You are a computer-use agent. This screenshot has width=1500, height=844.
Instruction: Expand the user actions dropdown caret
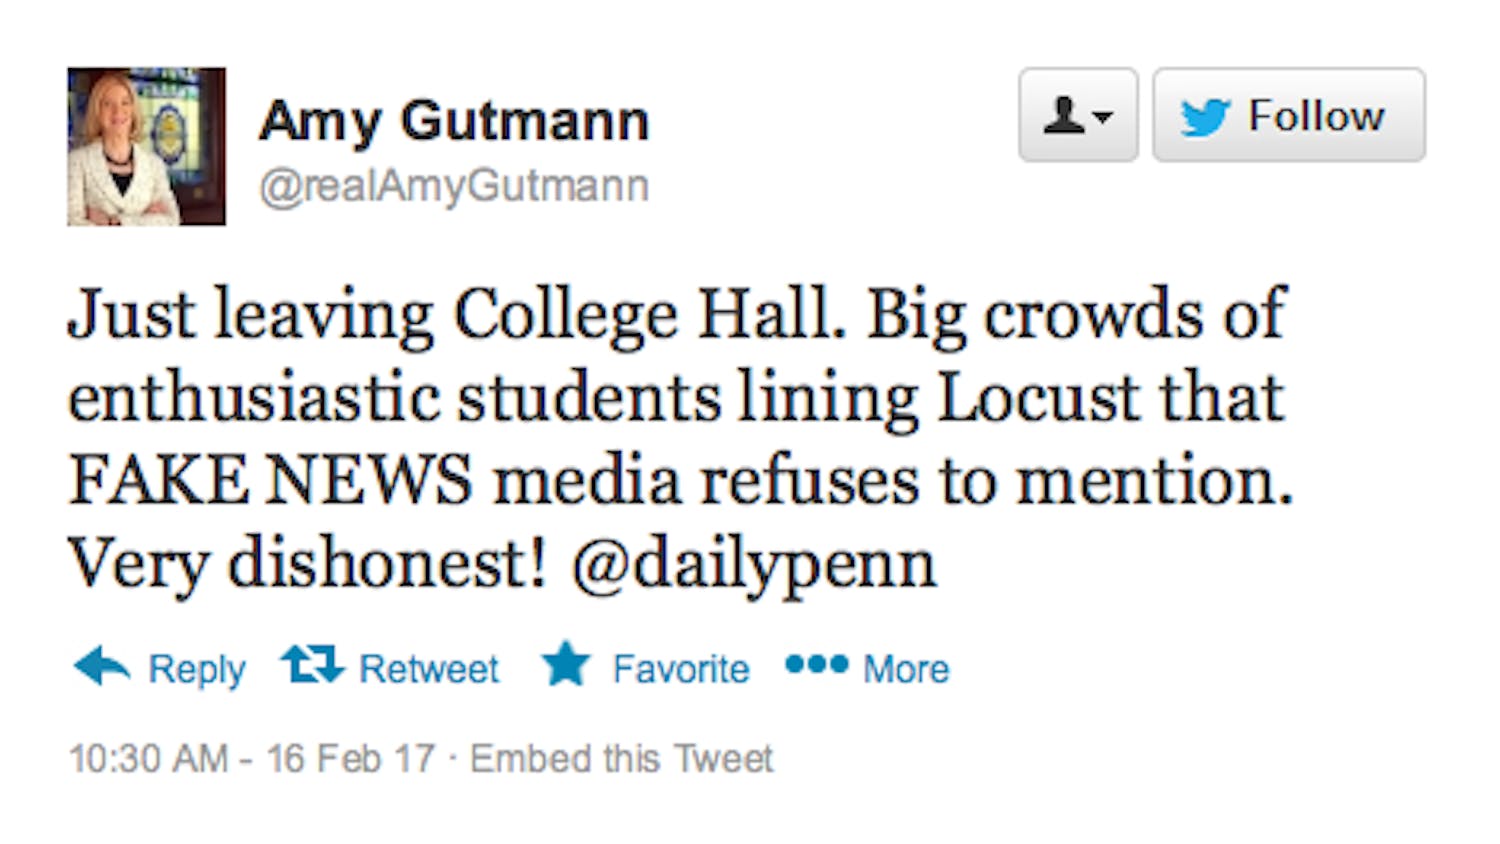point(1104,117)
